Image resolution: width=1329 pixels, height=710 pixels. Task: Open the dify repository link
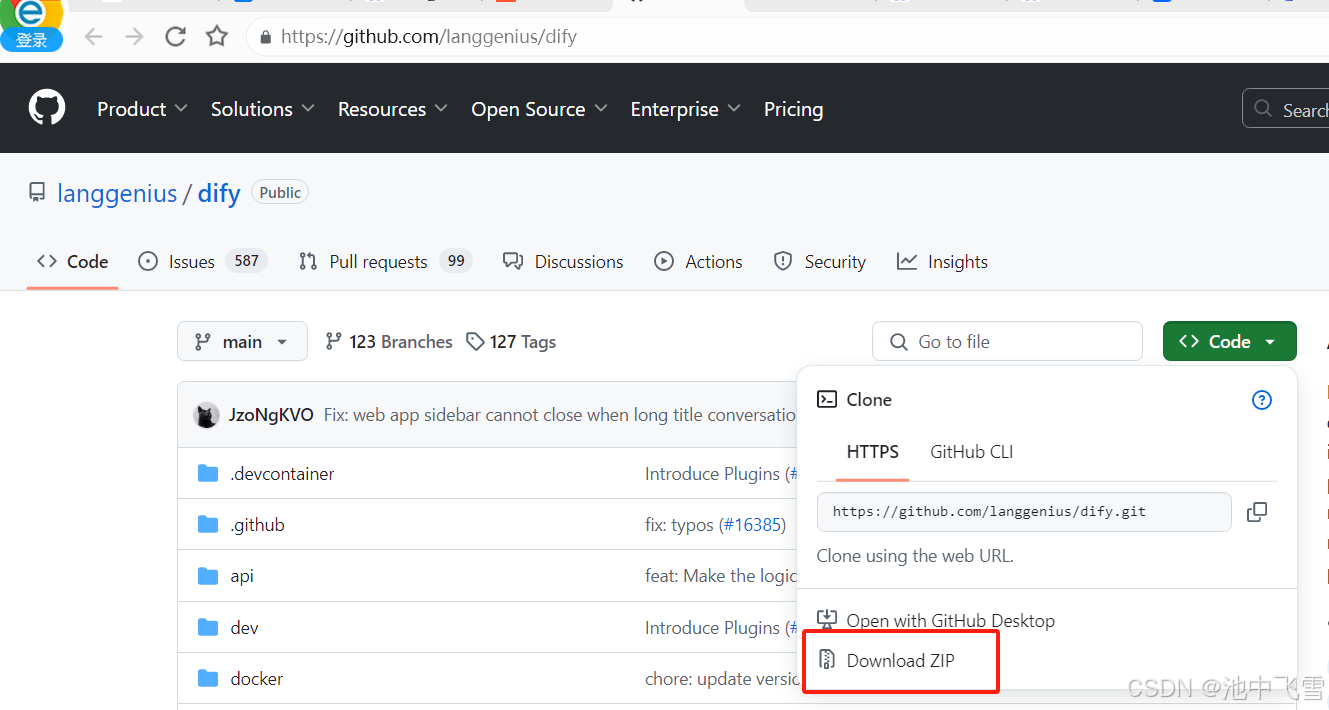coord(219,193)
